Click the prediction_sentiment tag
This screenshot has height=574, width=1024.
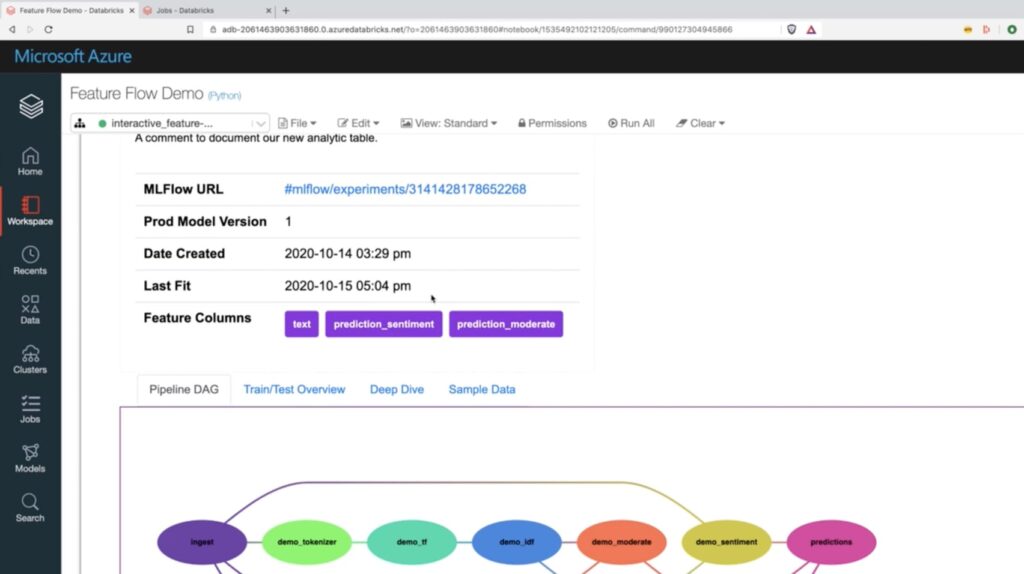click(383, 324)
